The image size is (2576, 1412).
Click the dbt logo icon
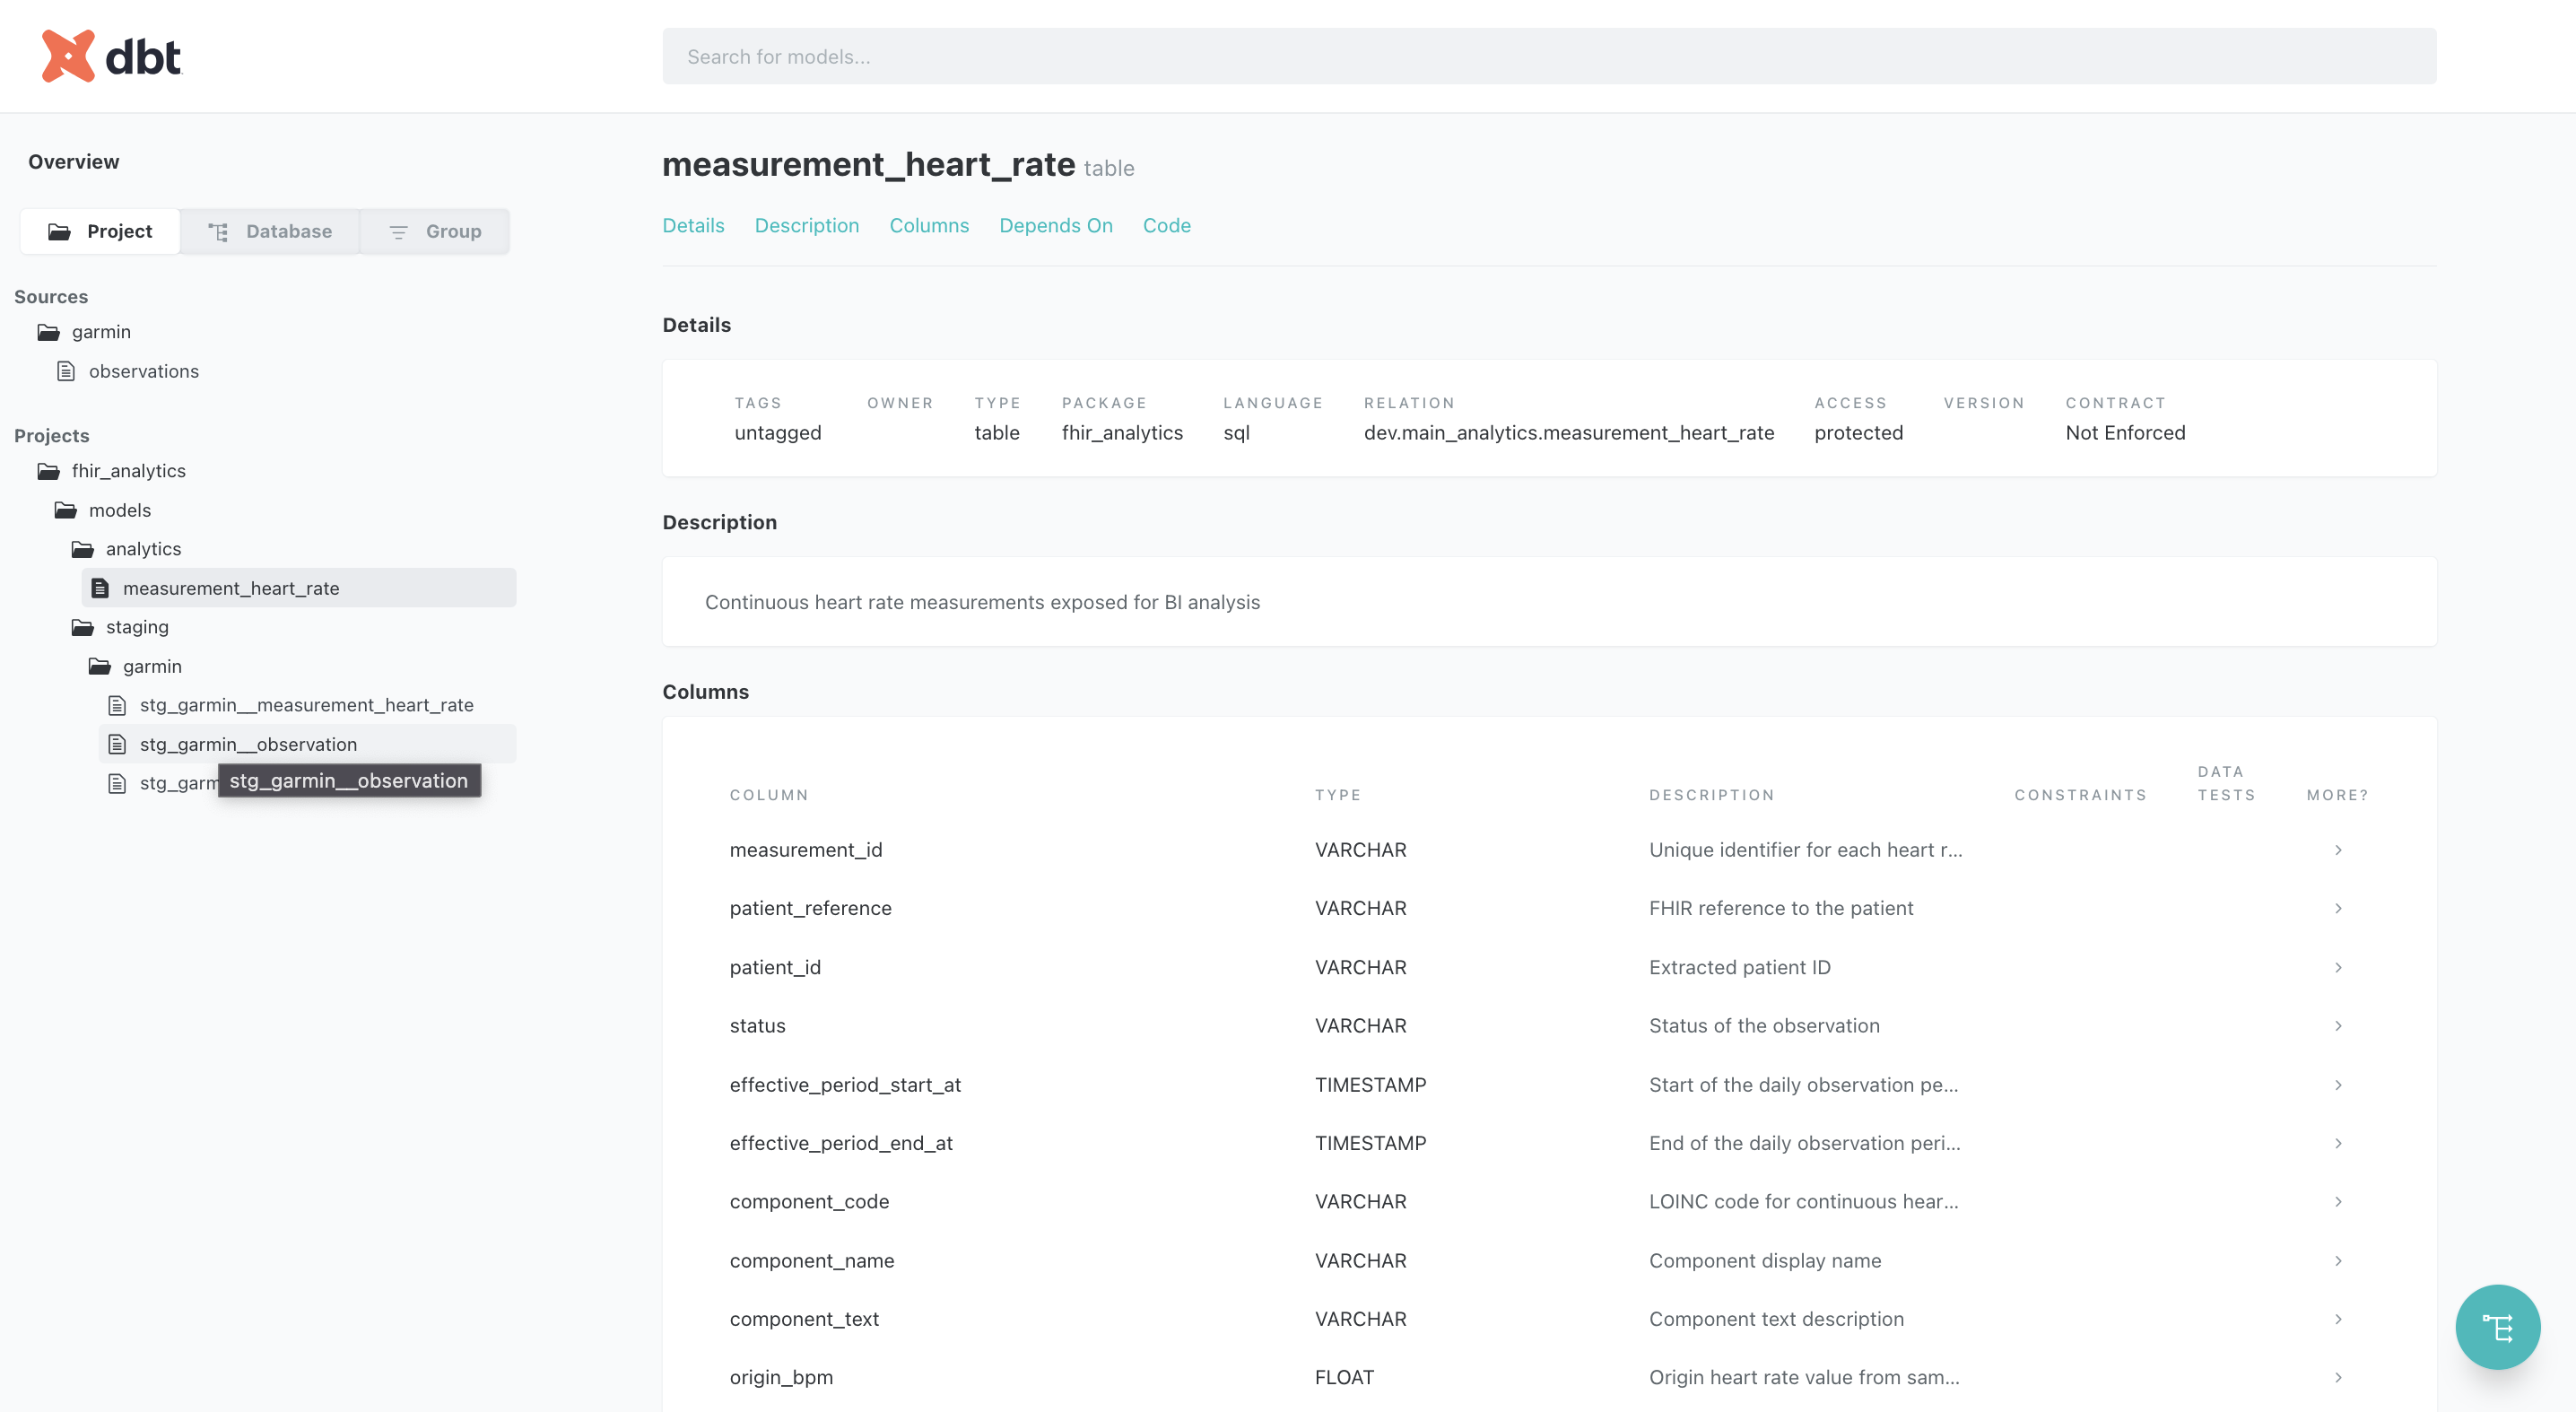(x=68, y=56)
